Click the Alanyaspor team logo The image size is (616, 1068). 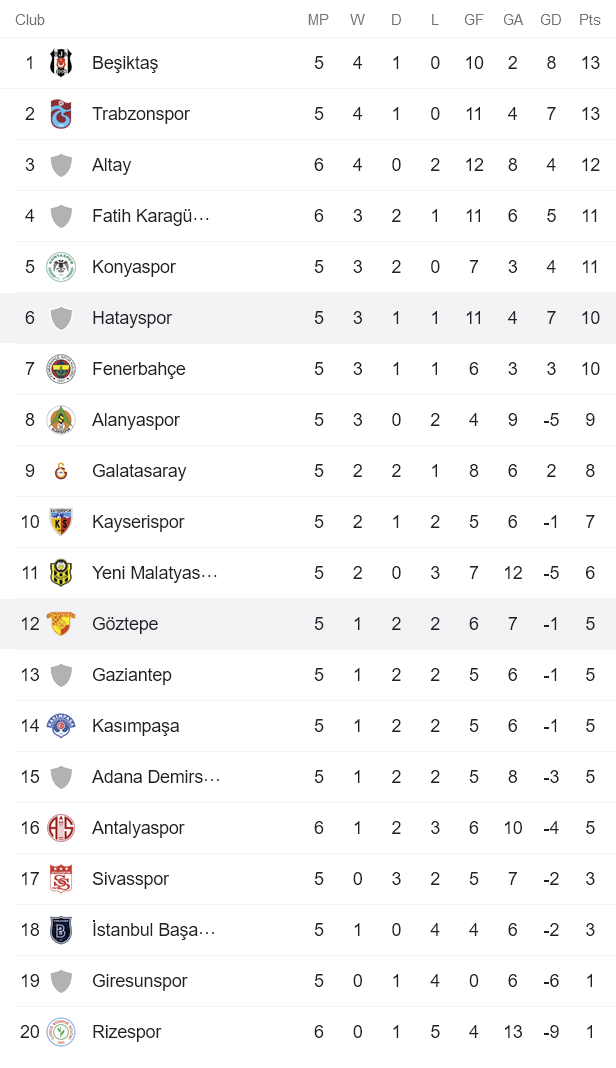tap(61, 419)
